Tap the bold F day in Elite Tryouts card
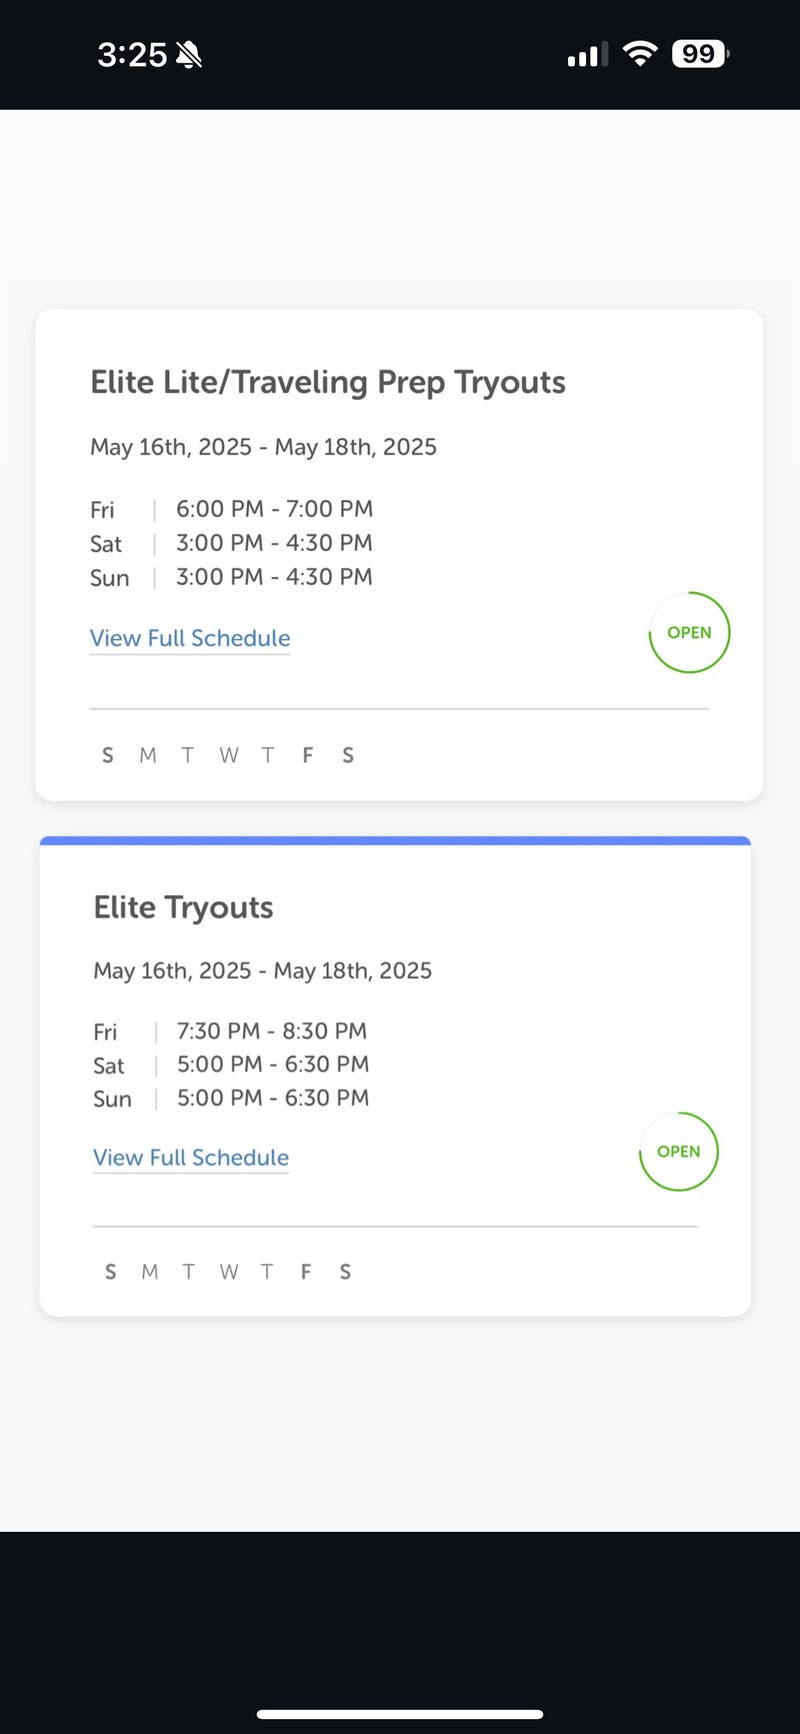This screenshot has height=1734, width=800. tap(305, 1271)
